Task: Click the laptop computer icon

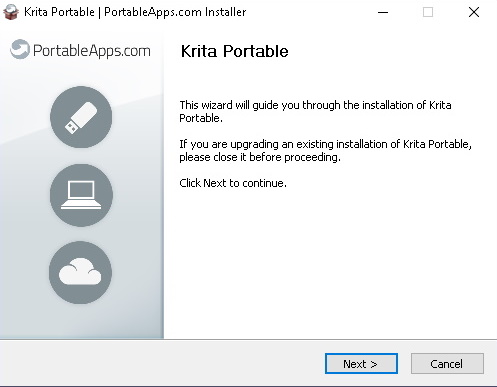Action: pos(81,195)
